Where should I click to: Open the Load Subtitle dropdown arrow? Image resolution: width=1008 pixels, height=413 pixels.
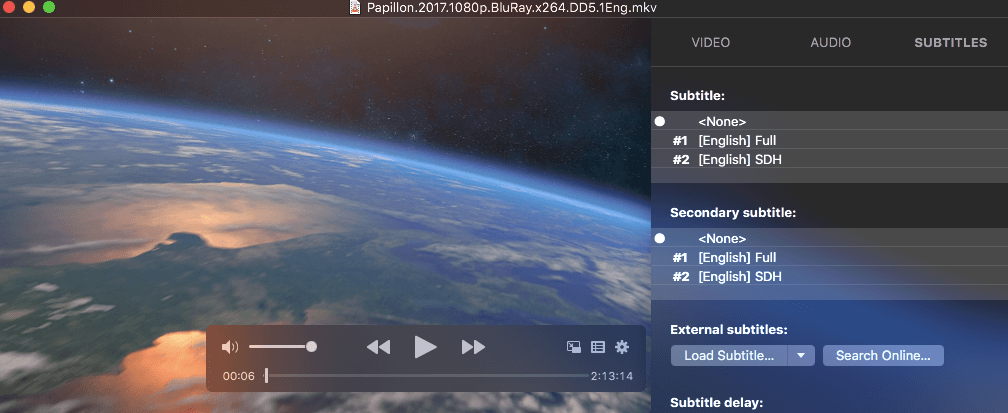coord(801,355)
